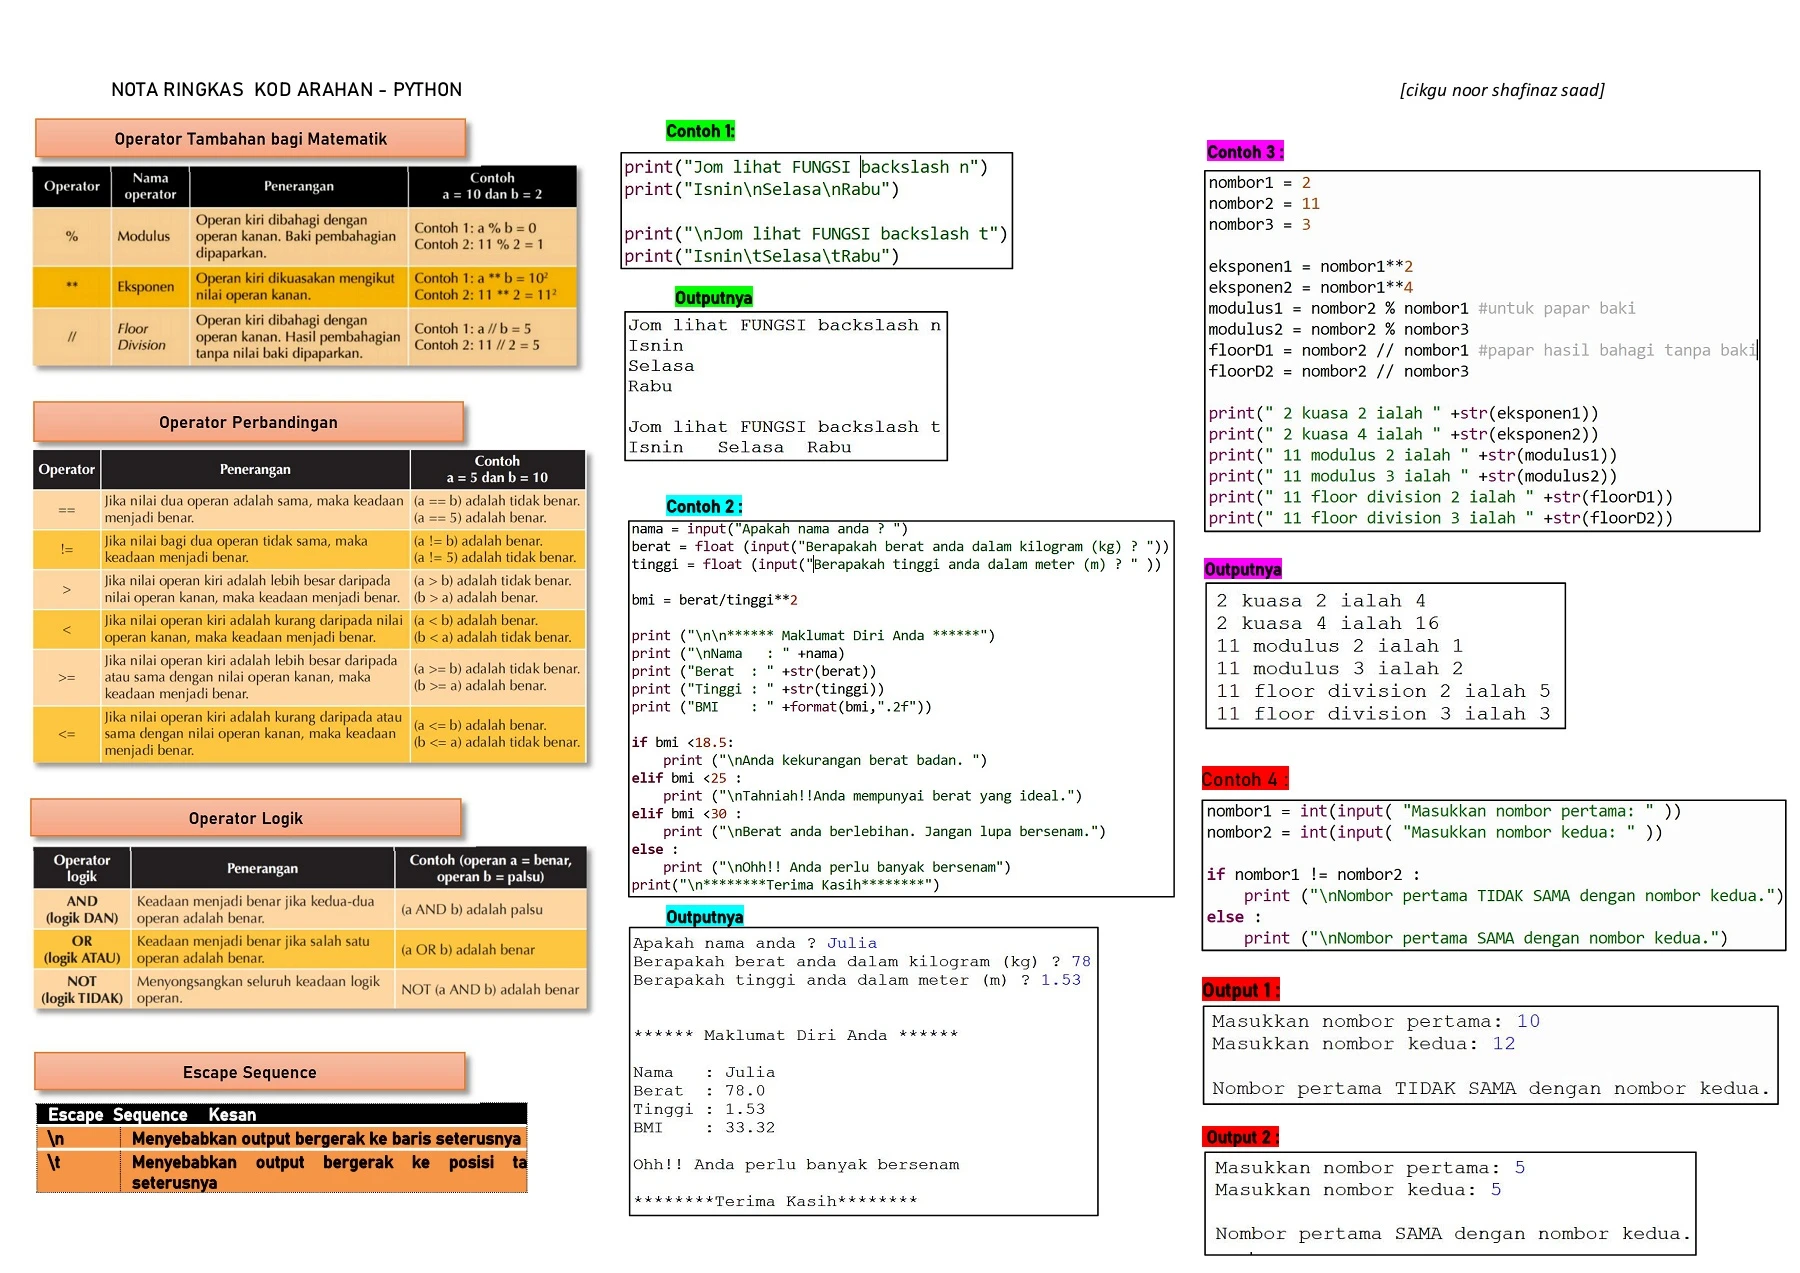Click the != comparison operator cell
The width and height of the screenshot is (1800, 1273).
67,549
